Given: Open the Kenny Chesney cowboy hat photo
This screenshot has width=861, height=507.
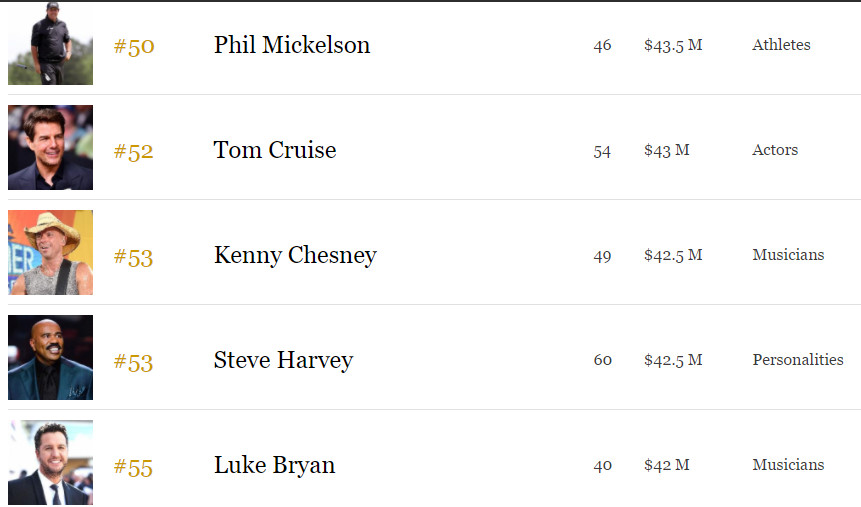Looking at the screenshot, I should [x=51, y=252].
